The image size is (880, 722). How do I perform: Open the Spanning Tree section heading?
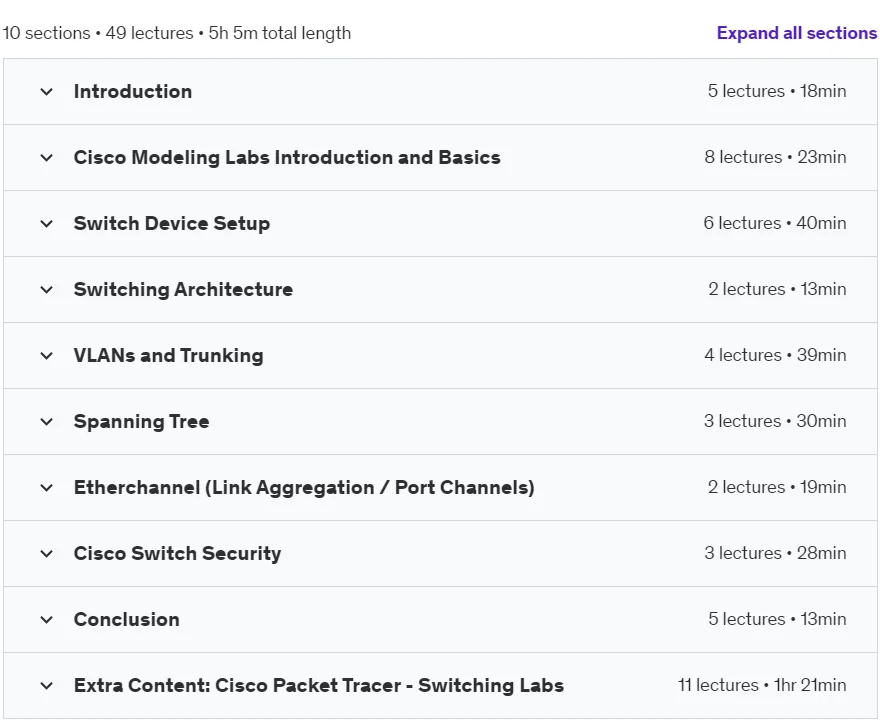pyautogui.click(x=141, y=422)
